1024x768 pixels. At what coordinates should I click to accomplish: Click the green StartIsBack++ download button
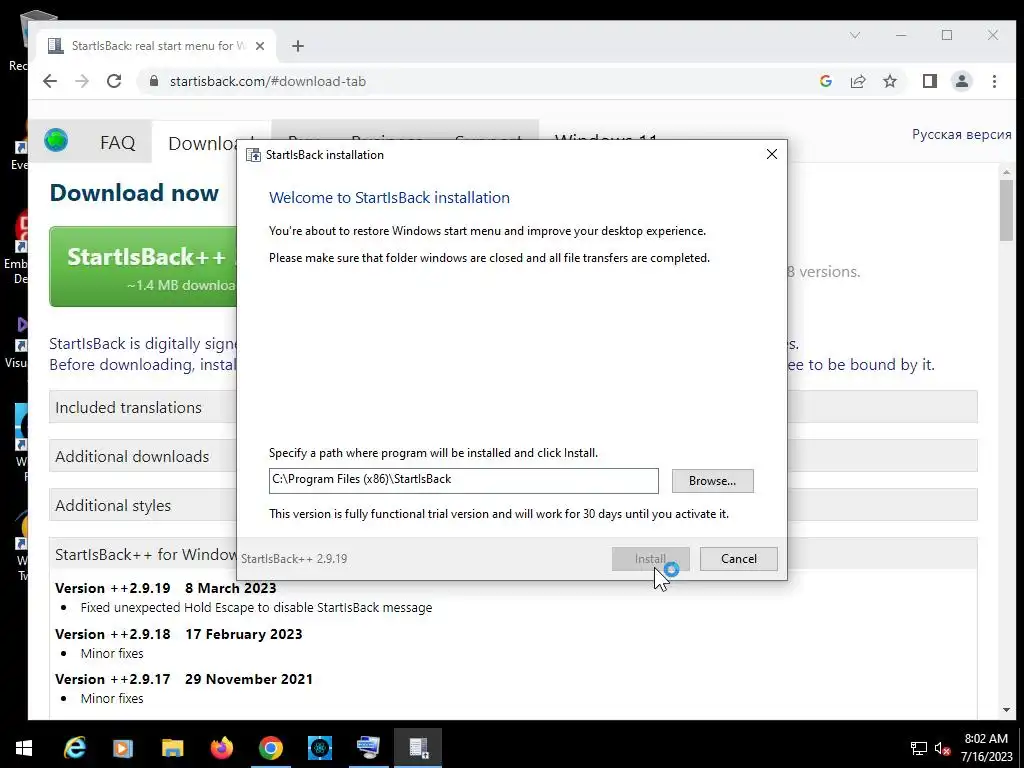pyautogui.click(x=144, y=266)
